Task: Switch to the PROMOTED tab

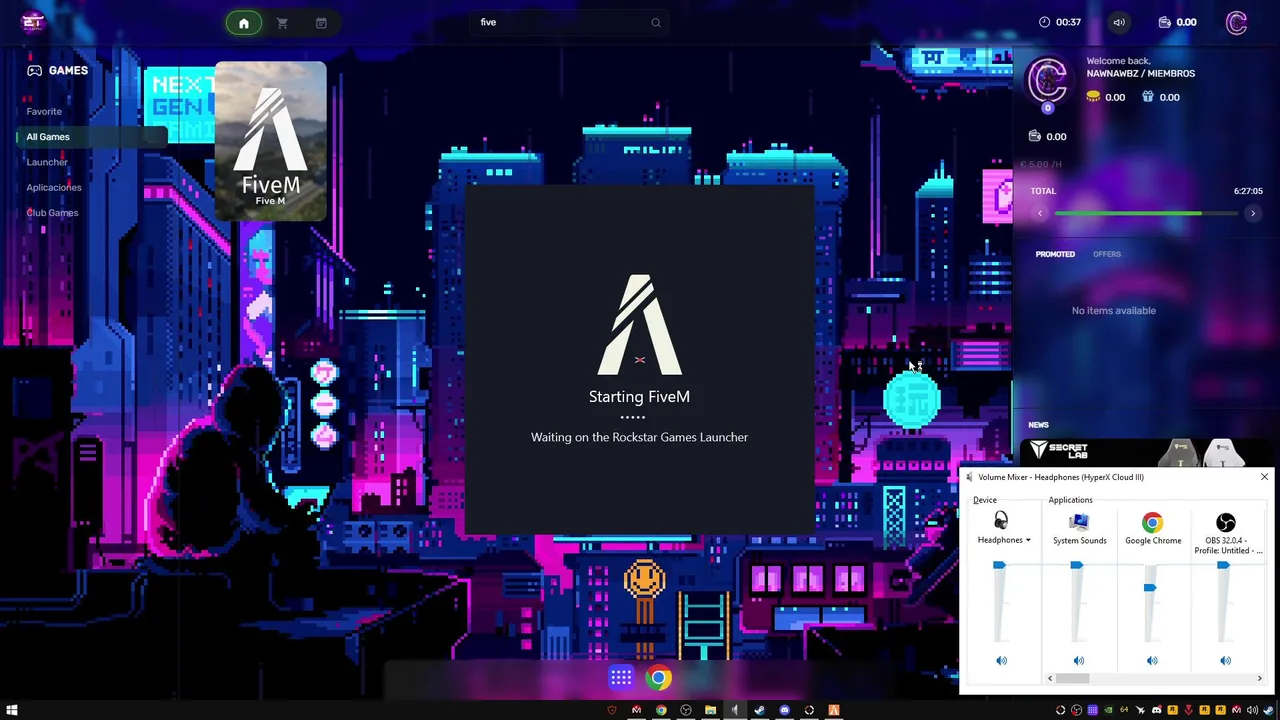Action: point(1055,254)
